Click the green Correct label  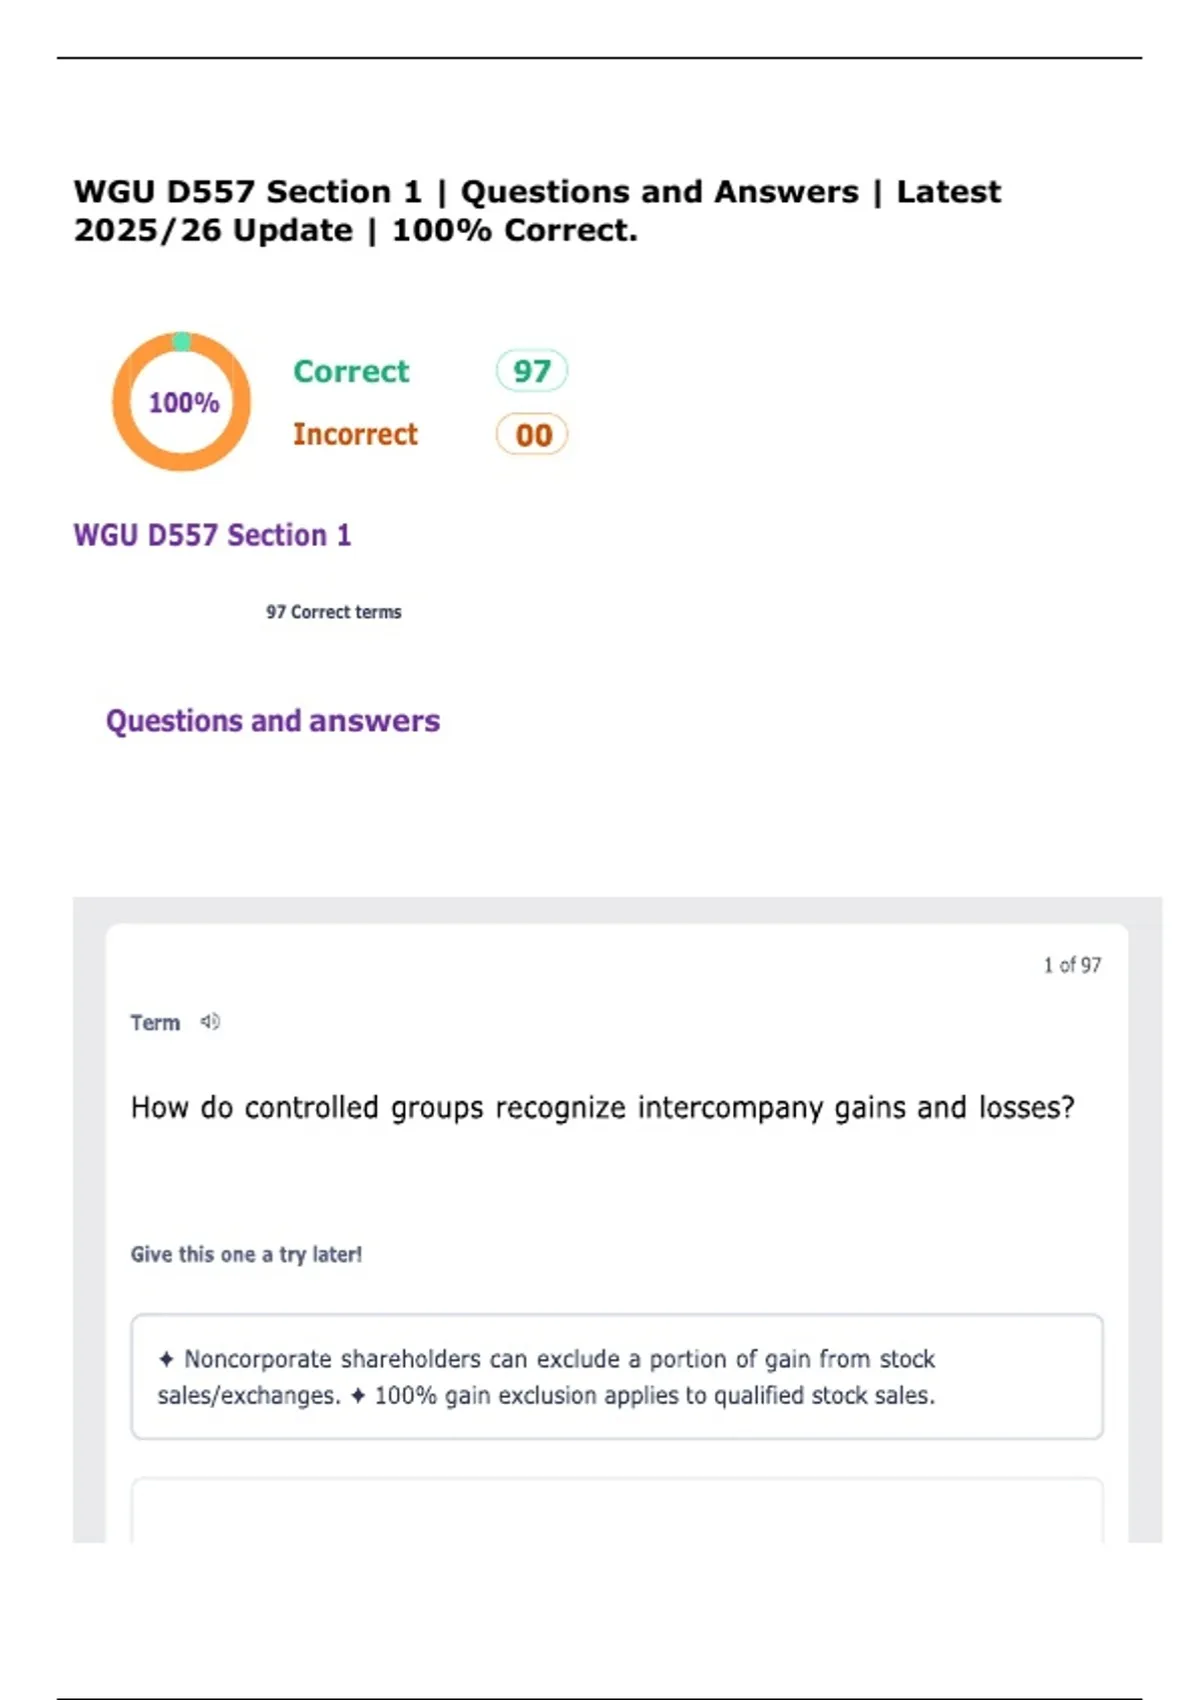point(351,371)
